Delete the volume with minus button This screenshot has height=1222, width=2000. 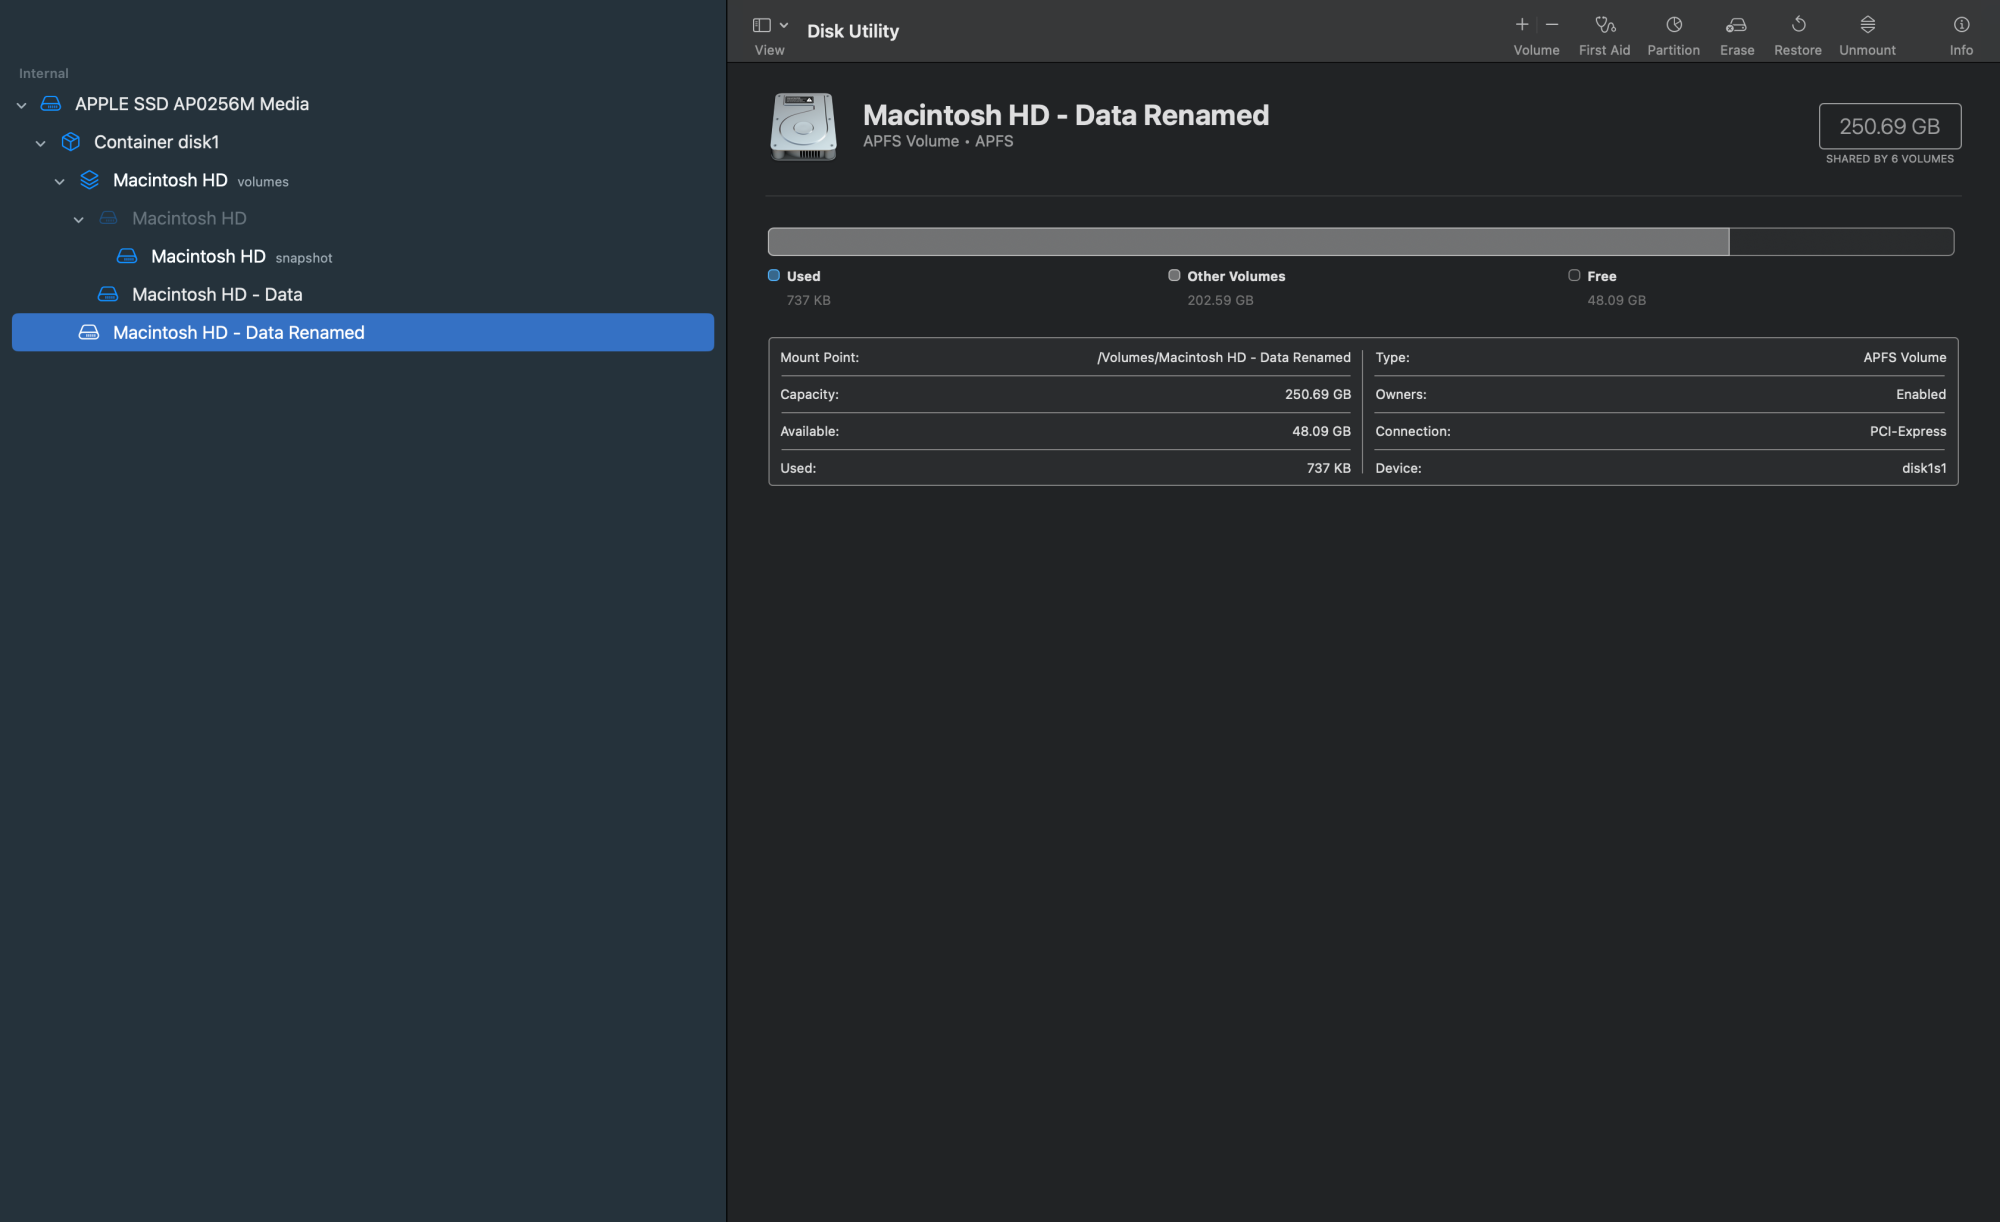click(1552, 25)
